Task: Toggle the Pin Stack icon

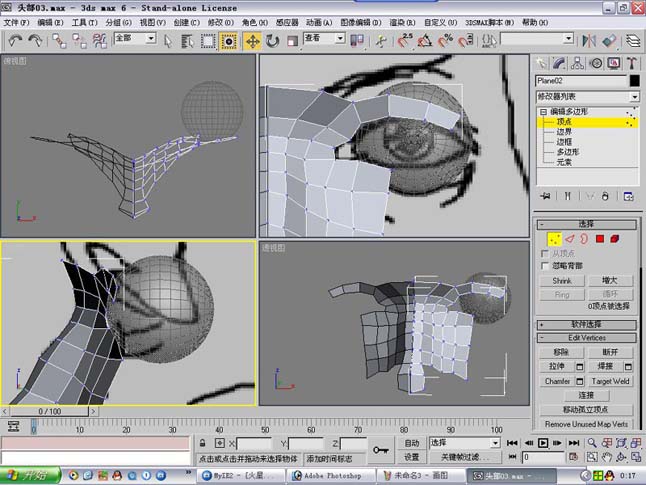Action: point(545,196)
